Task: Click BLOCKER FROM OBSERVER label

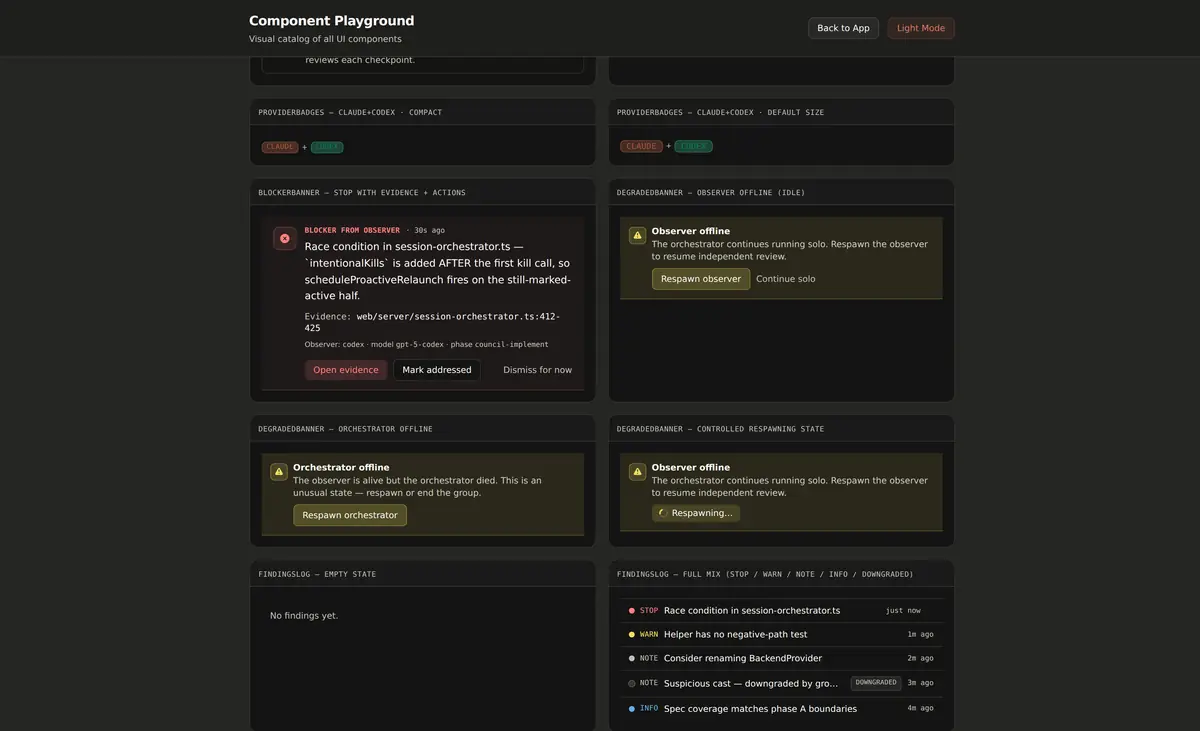Action: [352, 231]
